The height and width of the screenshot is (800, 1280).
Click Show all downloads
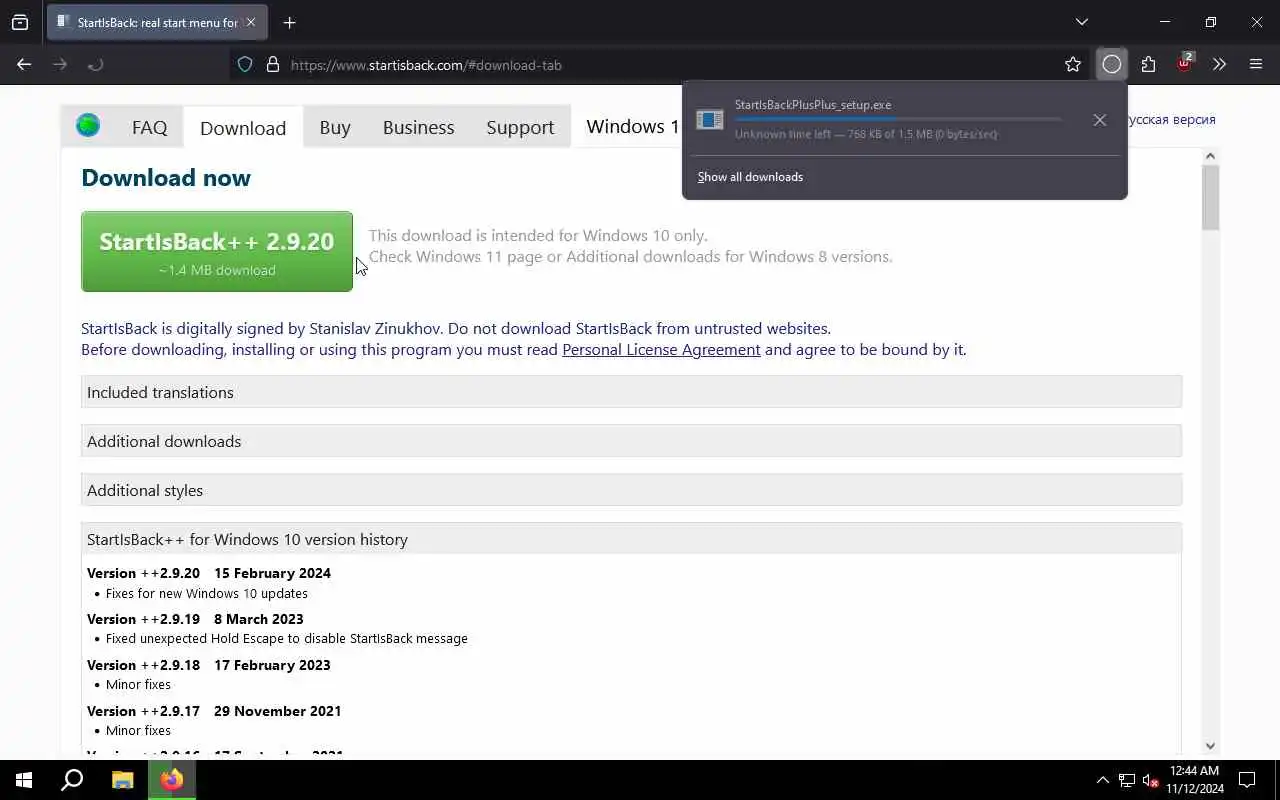pyautogui.click(x=750, y=177)
